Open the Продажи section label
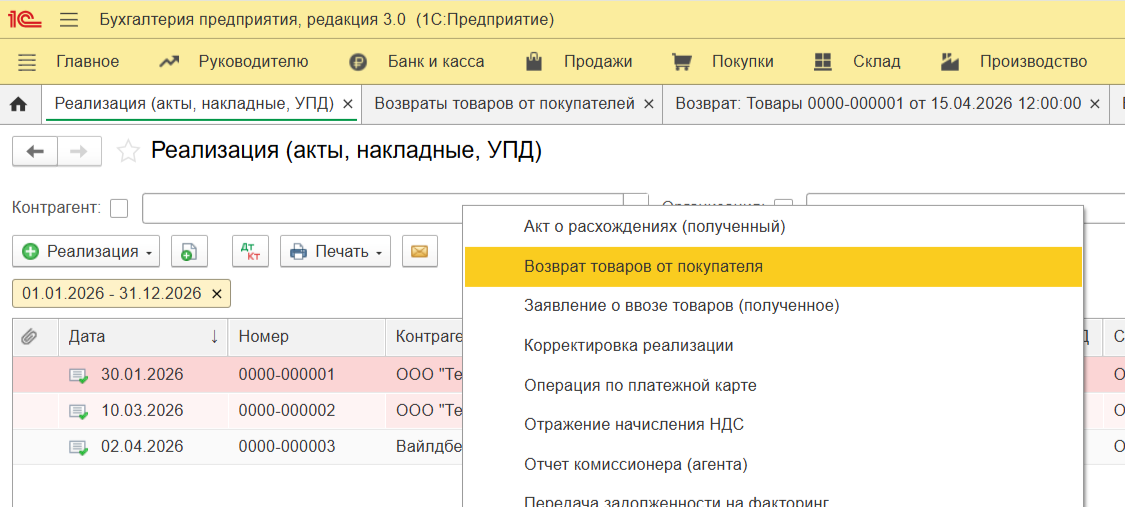Screen dimensions: 1125x507 [x=598, y=62]
